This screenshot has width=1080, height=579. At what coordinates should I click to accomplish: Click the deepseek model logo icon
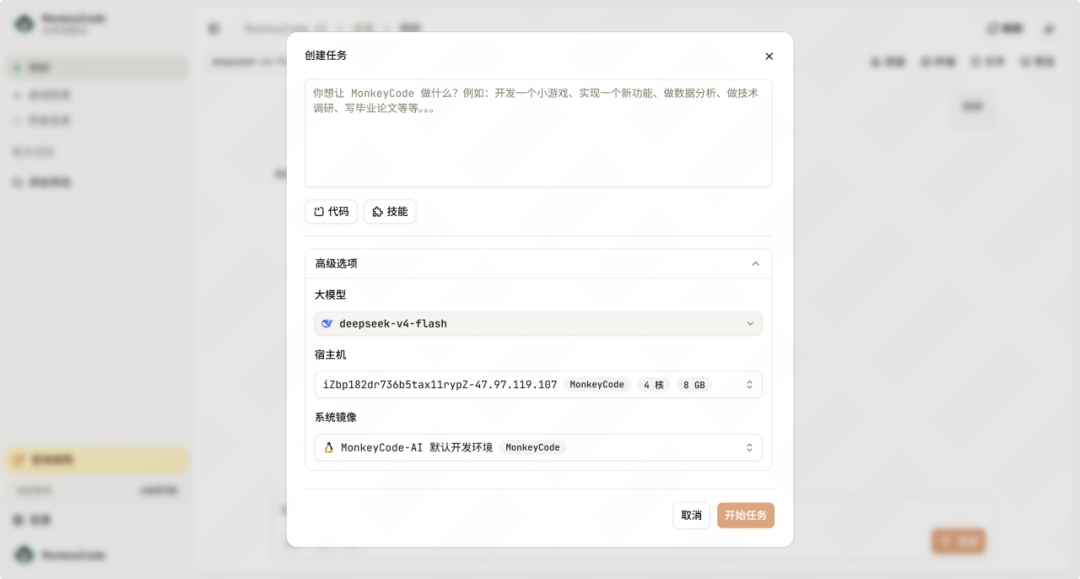(x=327, y=324)
